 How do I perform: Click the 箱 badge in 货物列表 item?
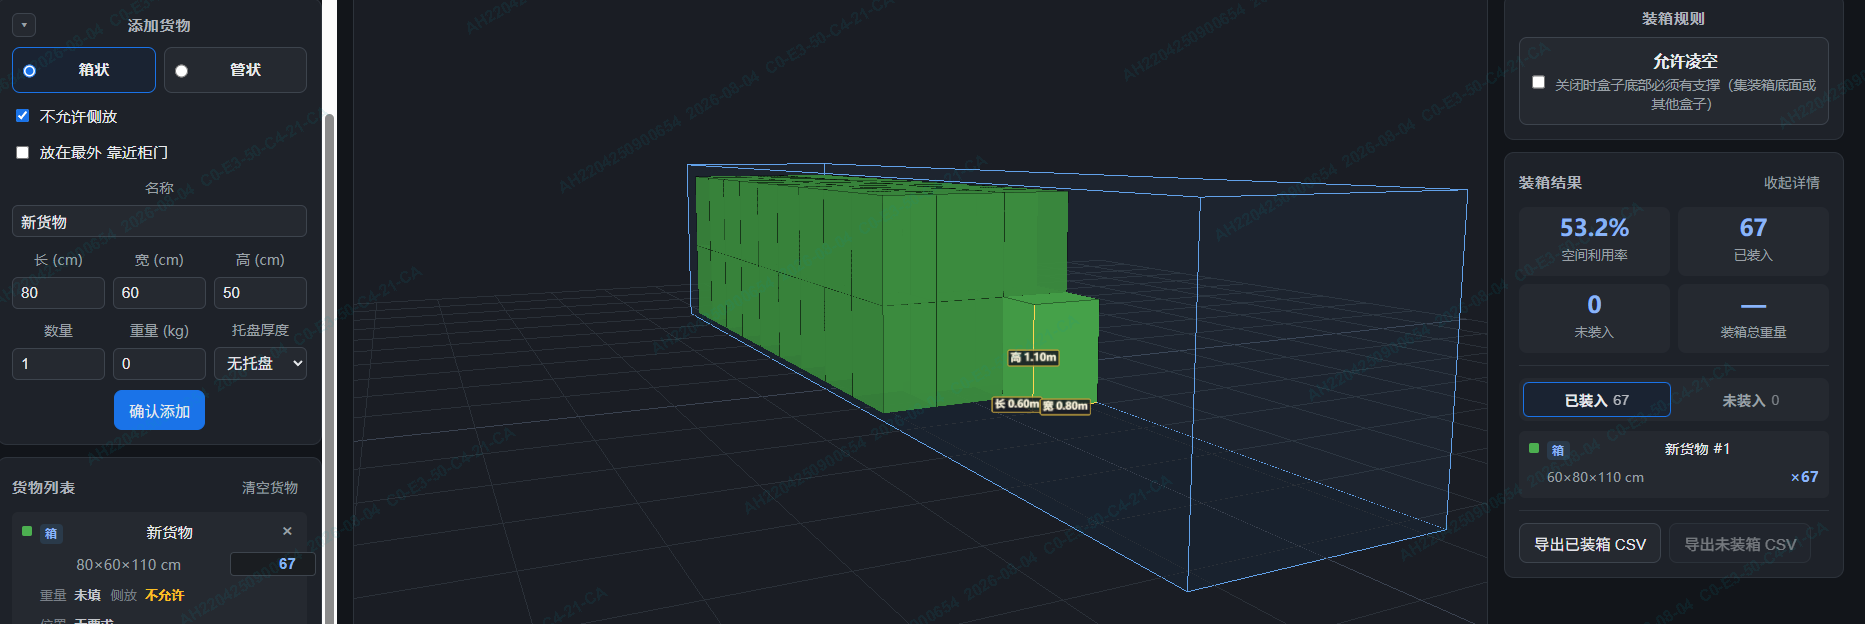pyautogui.click(x=51, y=533)
